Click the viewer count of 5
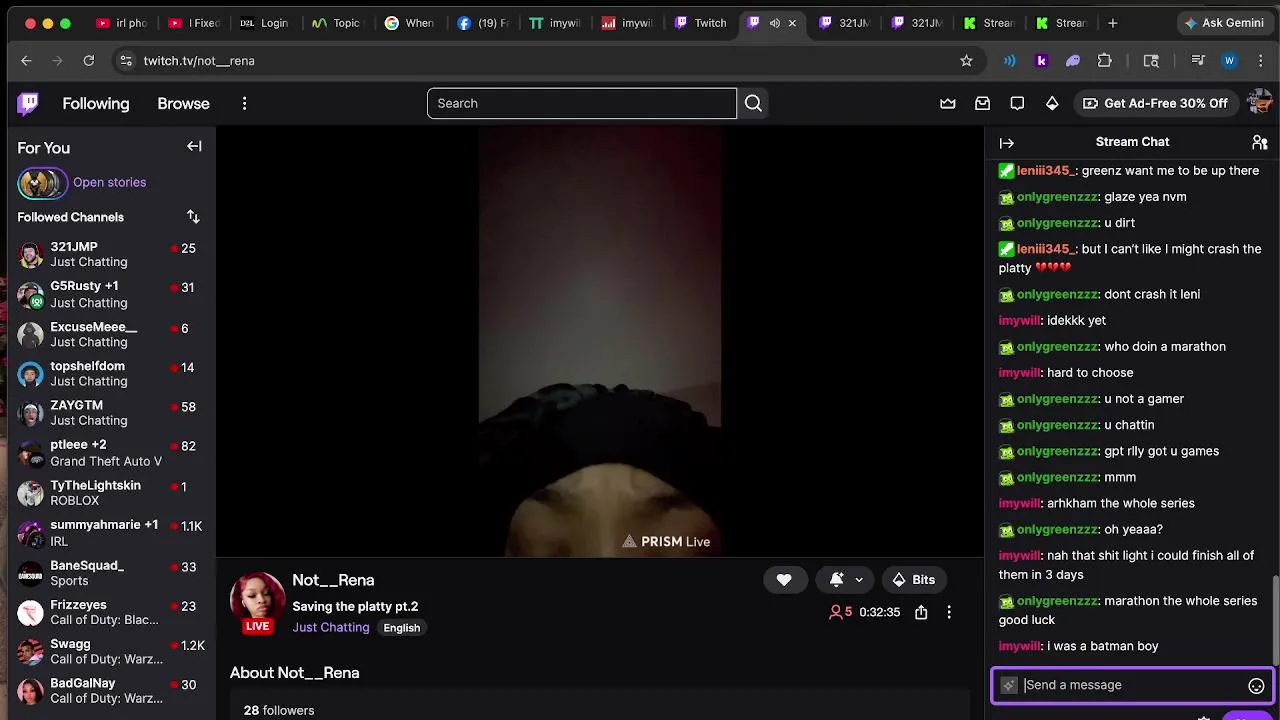This screenshot has height=720, width=1280. [841, 612]
